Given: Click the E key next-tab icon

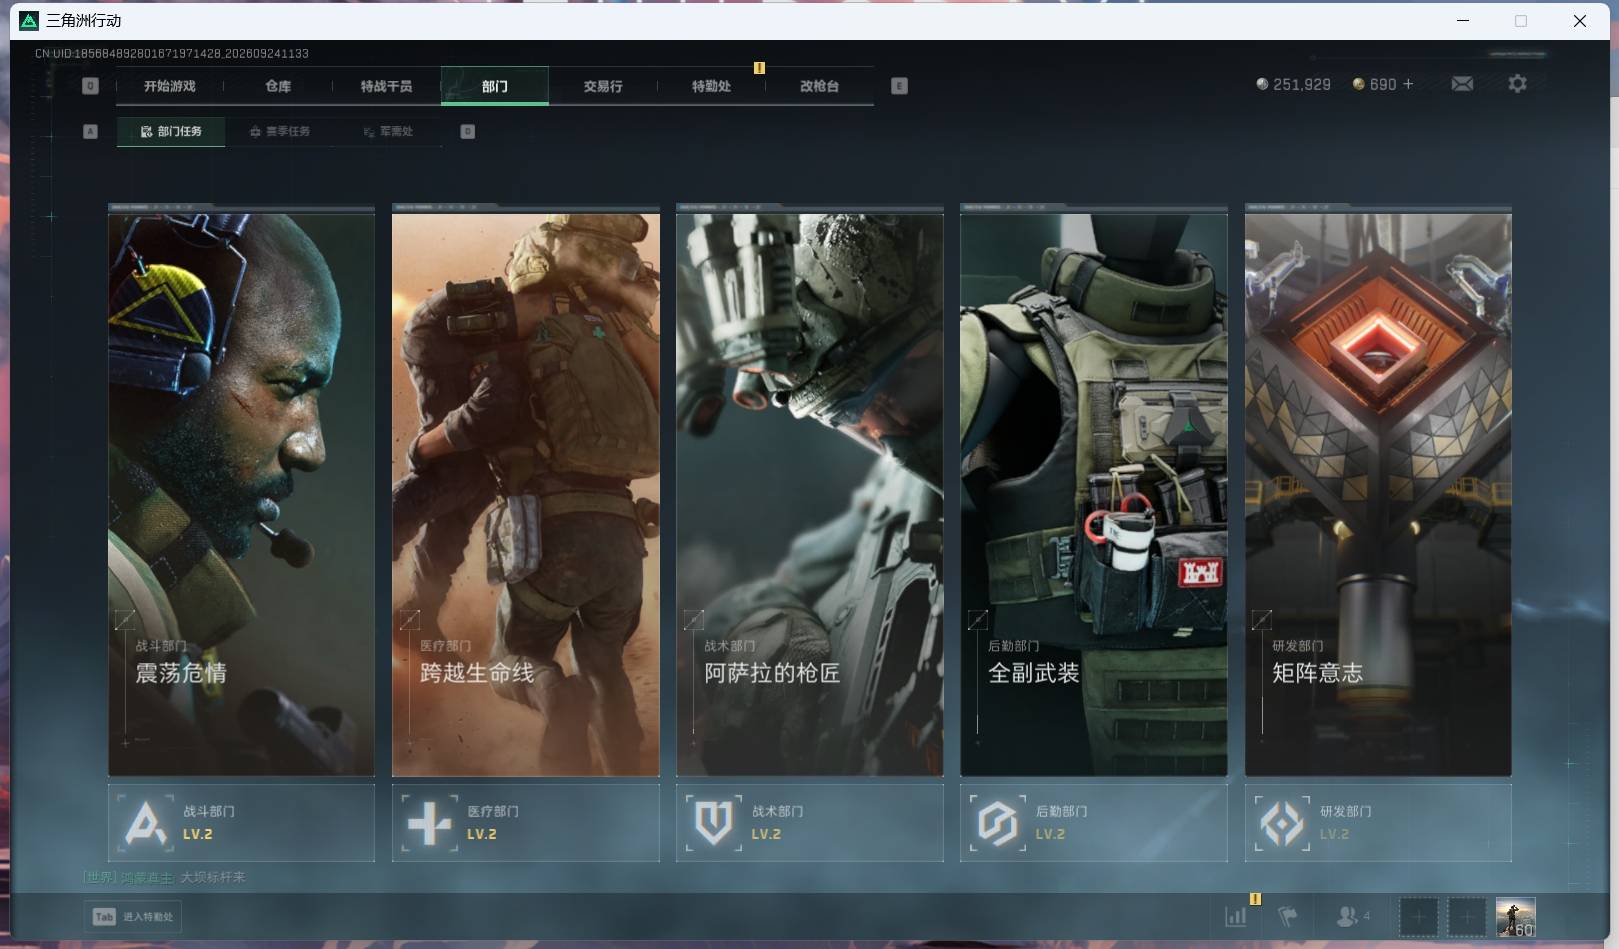Looking at the screenshot, I should pos(899,86).
